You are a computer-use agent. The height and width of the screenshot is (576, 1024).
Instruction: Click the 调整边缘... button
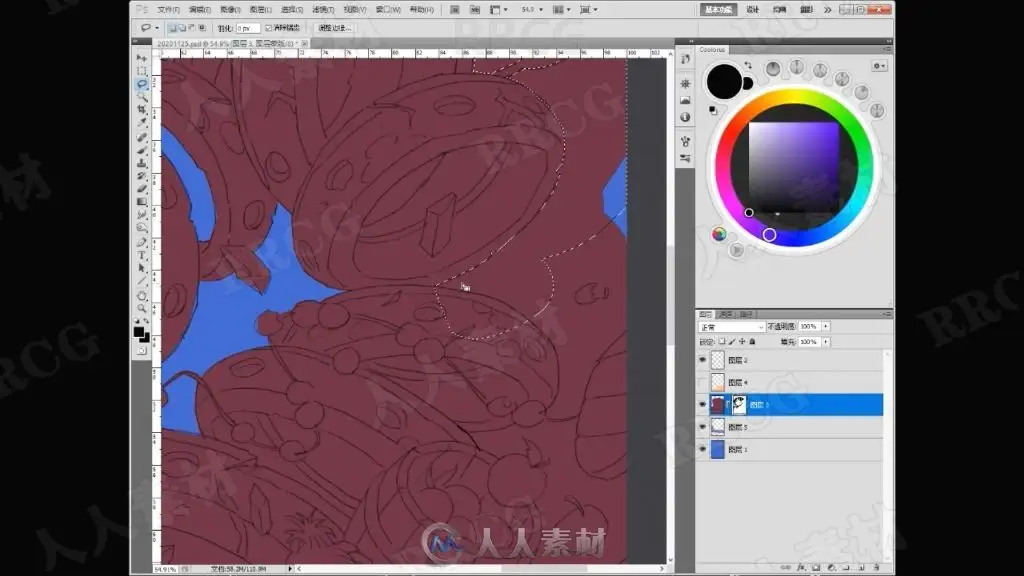click(x=334, y=28)
